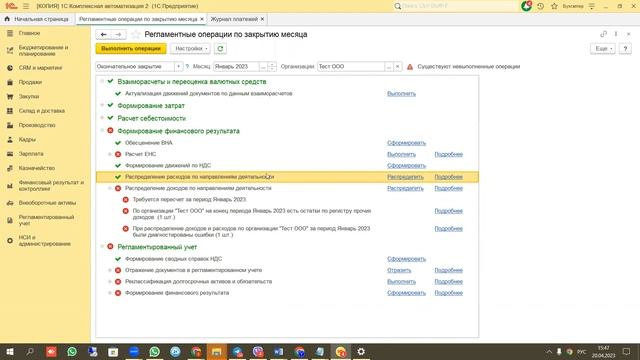
Task: Open Производство section in sidebar
Action: pyautogui.click(x=37, y=125)
